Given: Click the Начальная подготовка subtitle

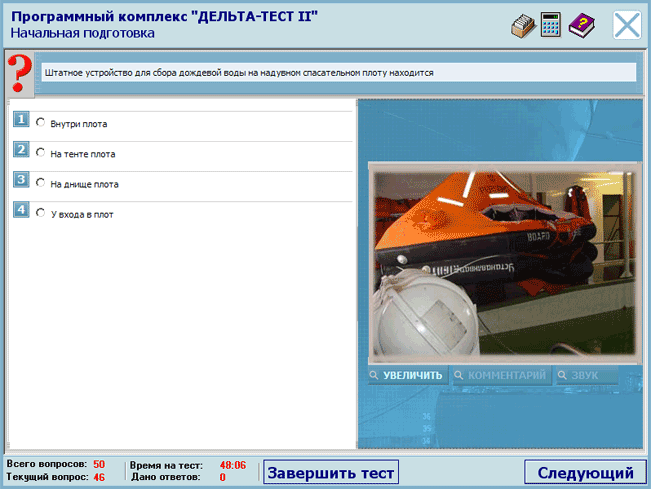Looking at the screenshot, I should [x=83, y=33].
